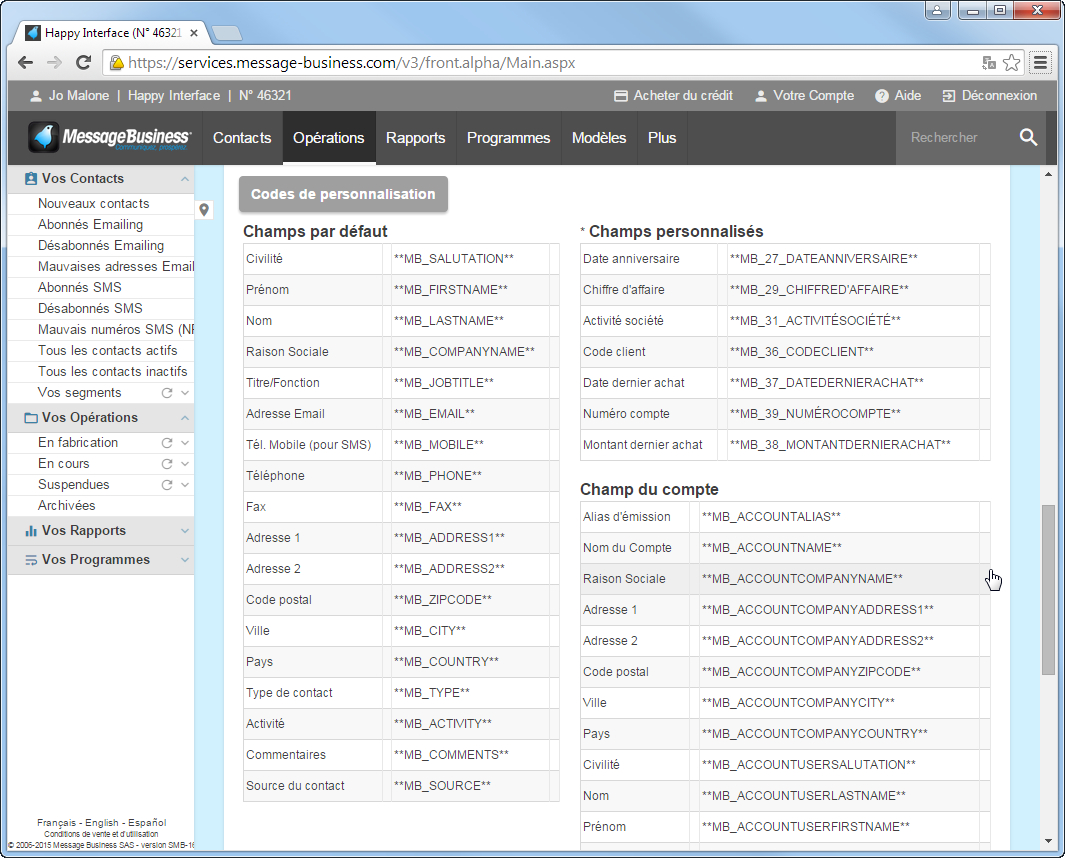This screenshot has height=858, width=1065.
Task: Click the search magnifier icon
Action: click(x=1028, y=137)
